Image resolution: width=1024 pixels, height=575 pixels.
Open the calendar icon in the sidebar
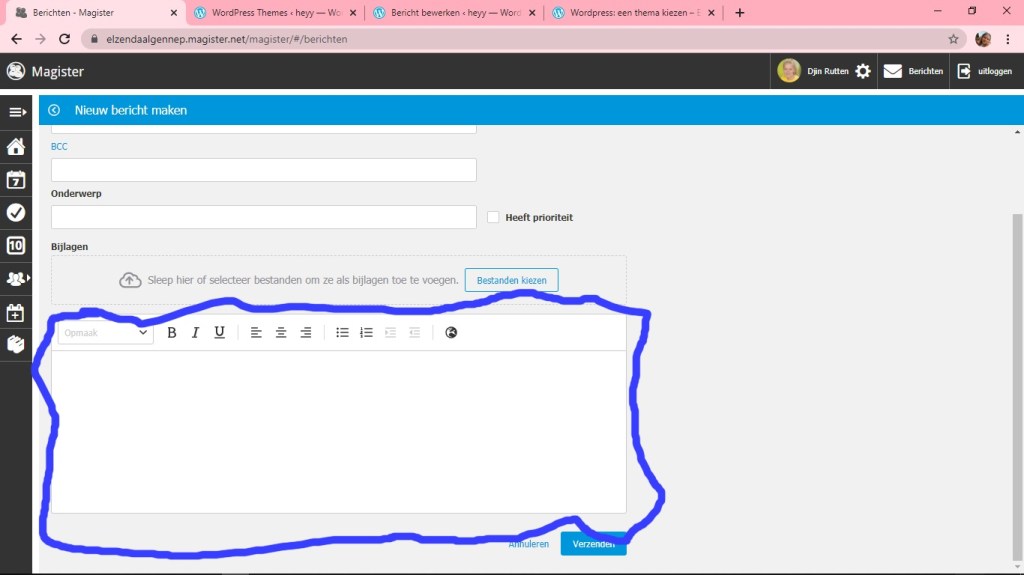[x=16, y=180]
